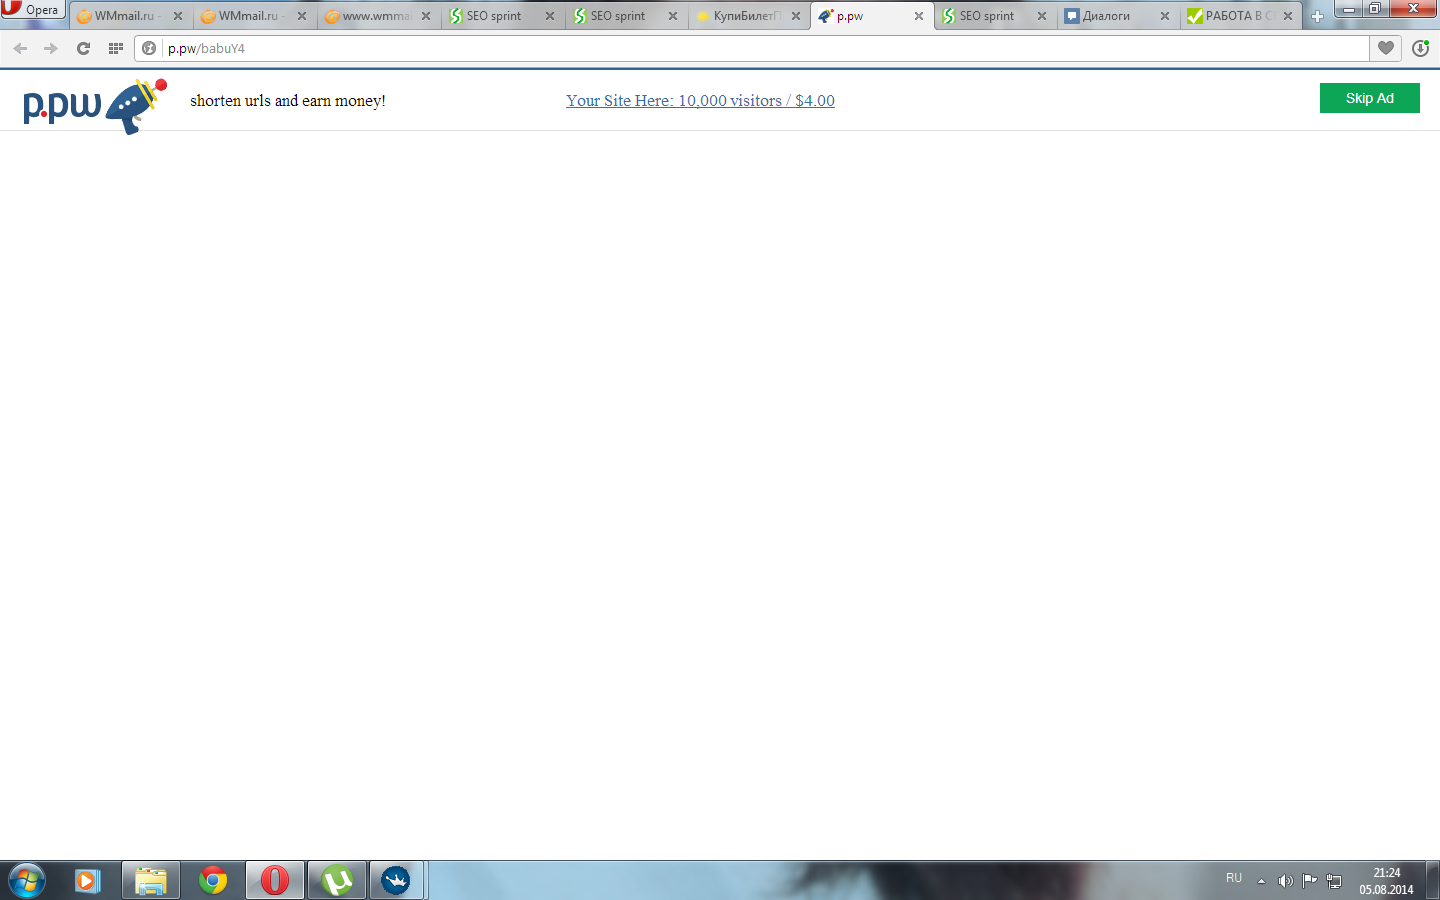Open a new tab with plus button
Image resolution: width=1440 pixels, height=900 pixels.
1317,16
